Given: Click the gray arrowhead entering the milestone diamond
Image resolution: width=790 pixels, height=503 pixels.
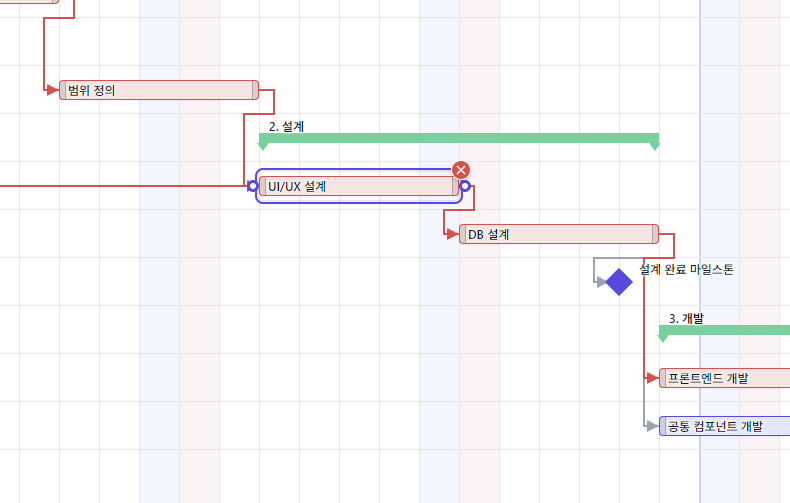Looking at the screenshot, I should click(602, 282).
